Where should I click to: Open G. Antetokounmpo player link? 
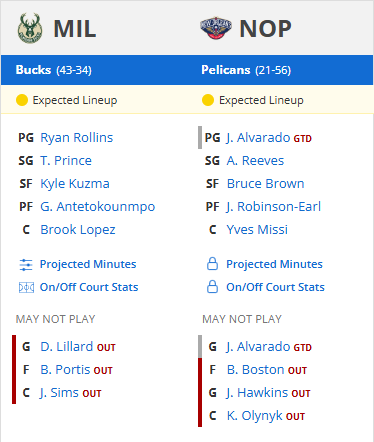(98, 207)
